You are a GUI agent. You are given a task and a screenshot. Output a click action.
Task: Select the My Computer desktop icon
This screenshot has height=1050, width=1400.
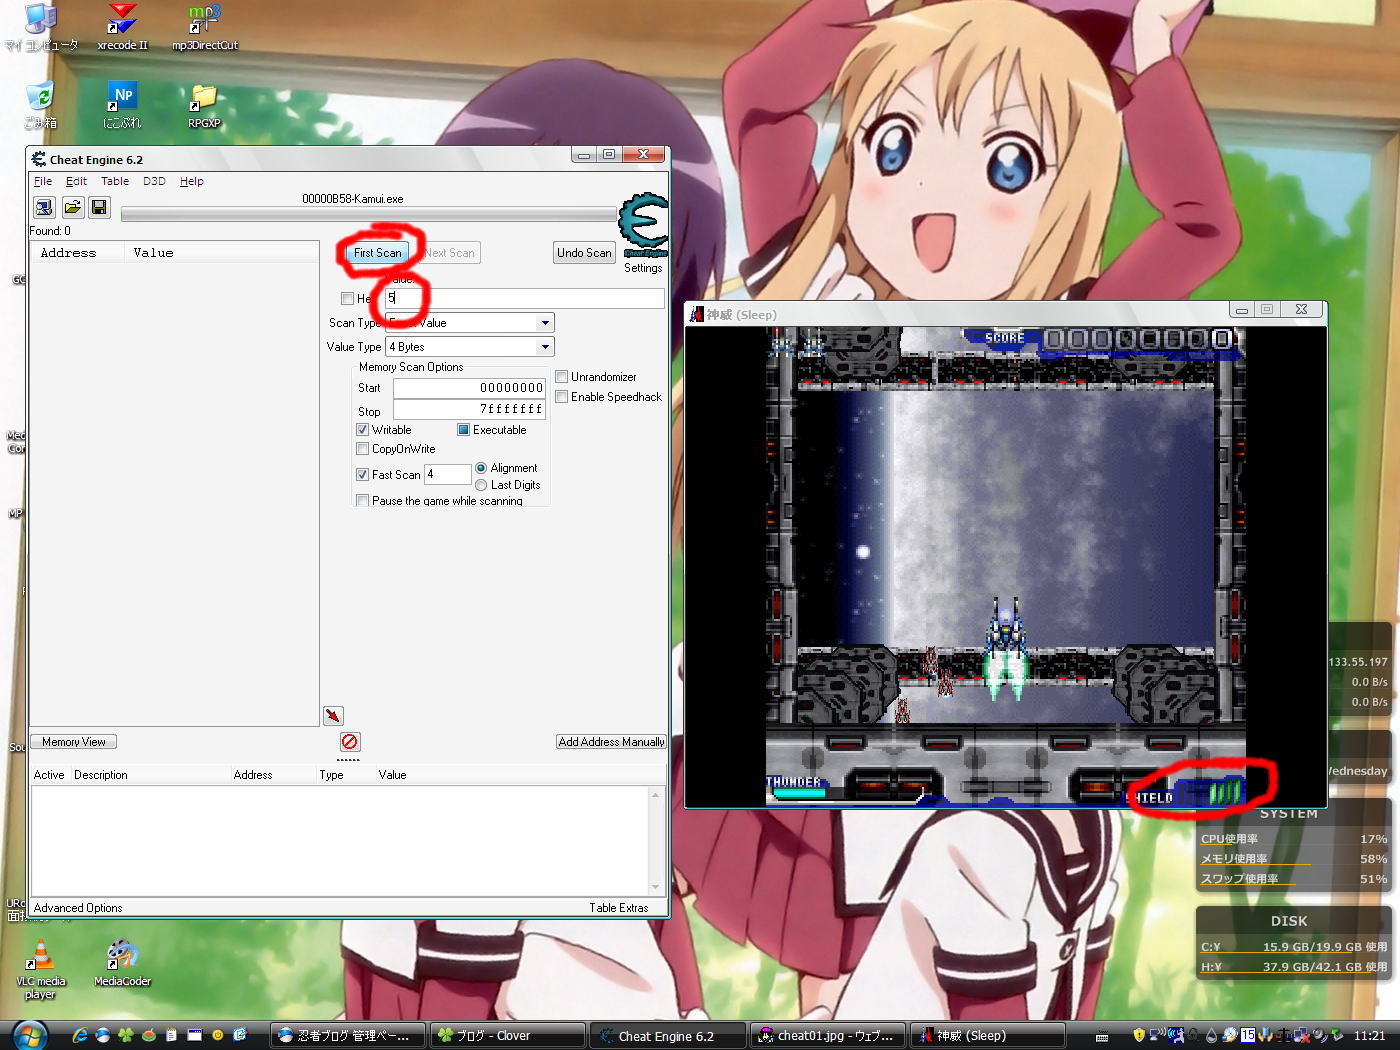41,28
